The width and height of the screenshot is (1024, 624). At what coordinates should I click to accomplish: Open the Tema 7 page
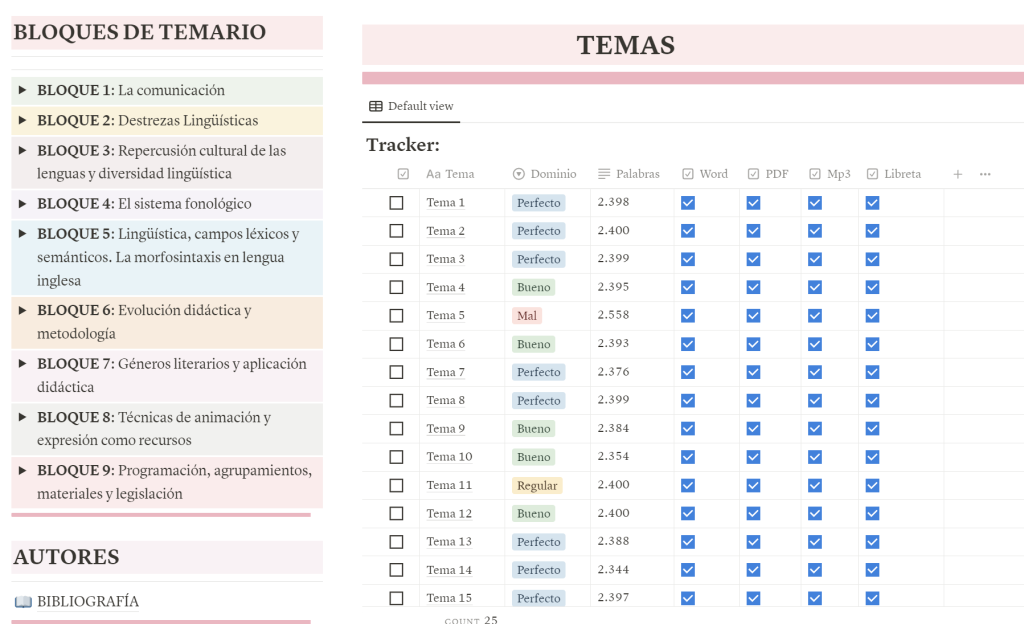point(445,372)
